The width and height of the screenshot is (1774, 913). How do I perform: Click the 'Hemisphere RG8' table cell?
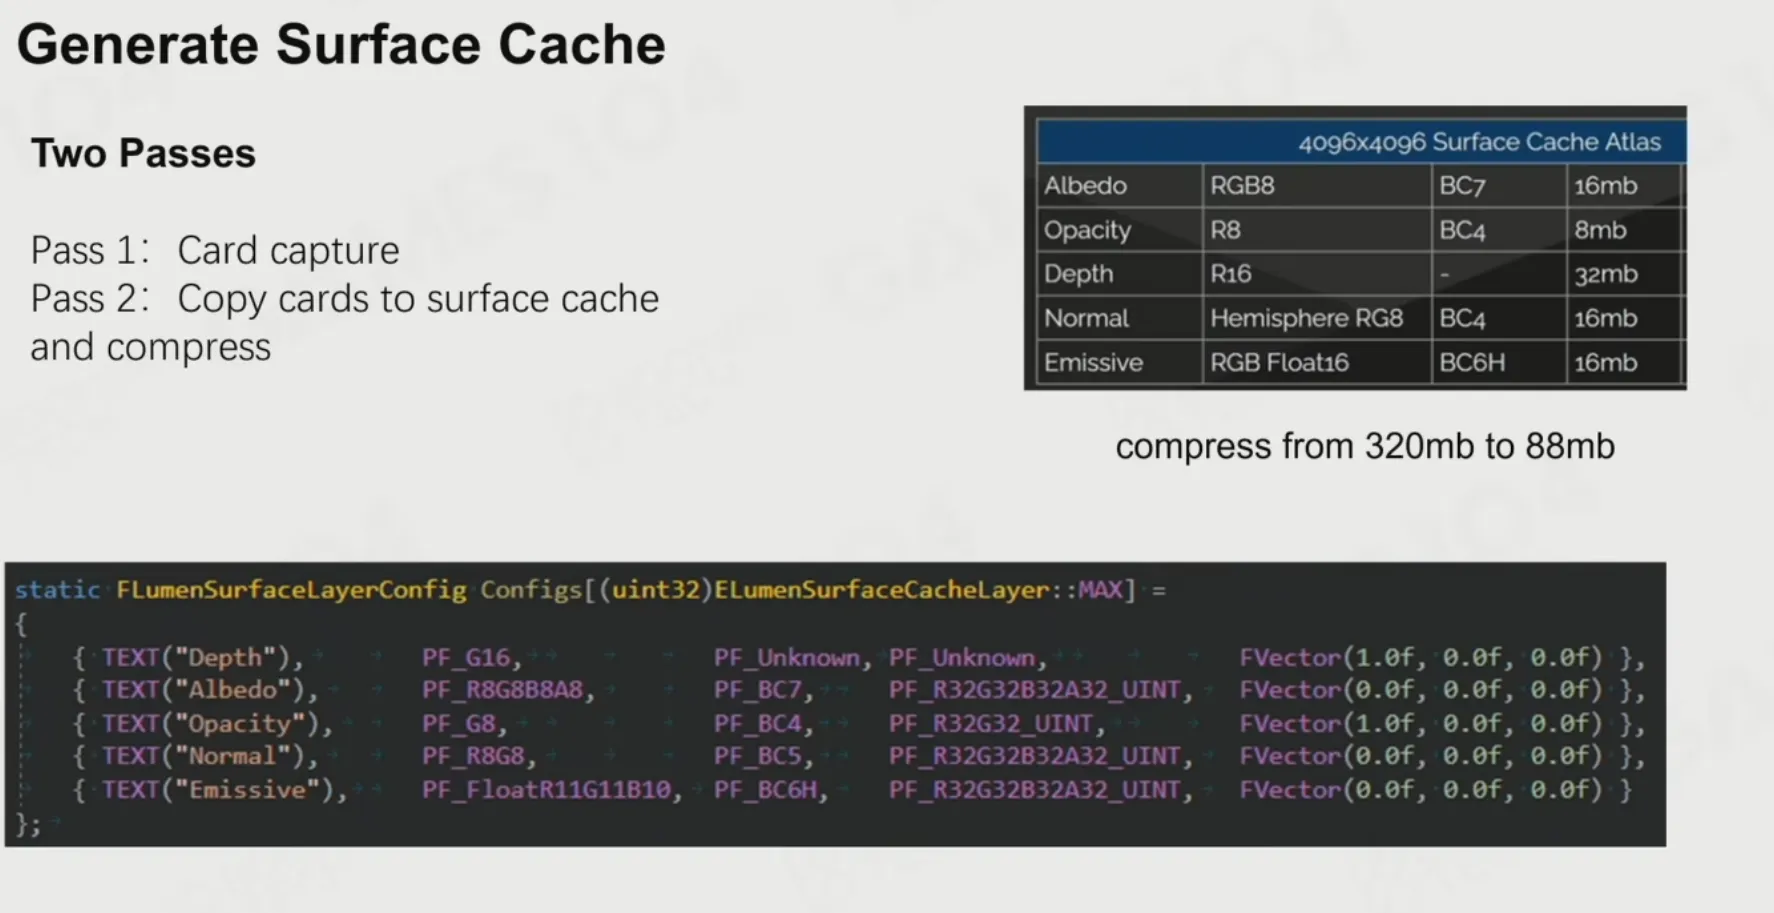tap(1317, 318)
